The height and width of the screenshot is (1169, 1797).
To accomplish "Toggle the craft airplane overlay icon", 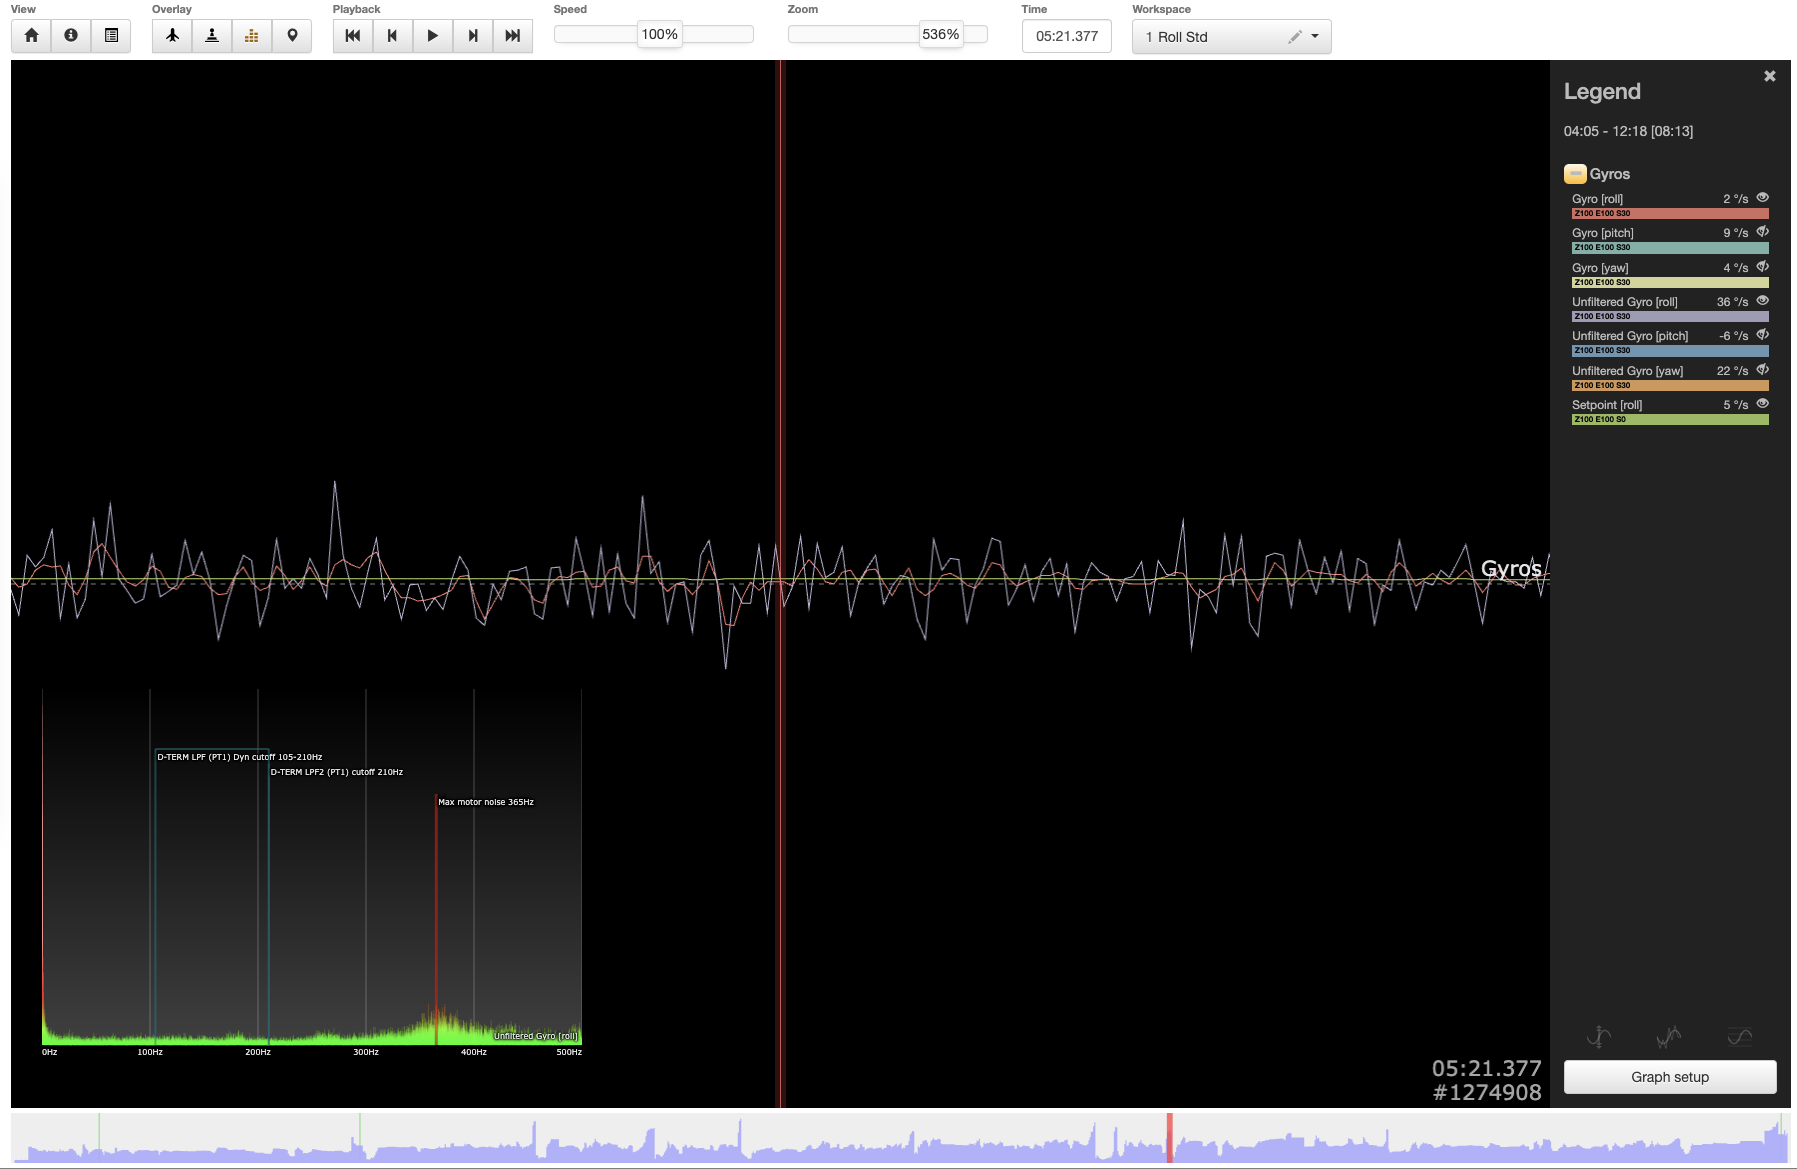I will [172, 36].
